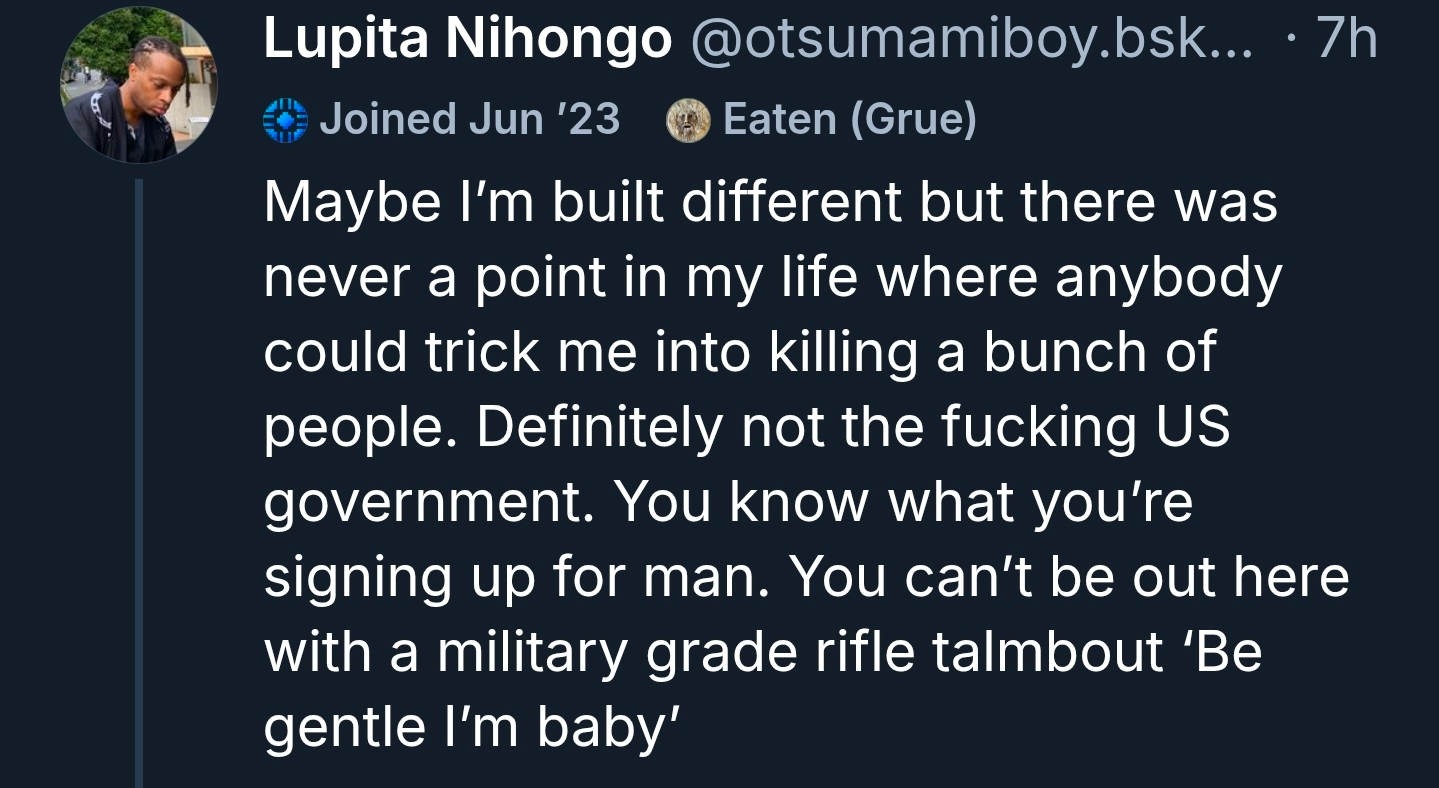1439x788 pixels.
Task: Click the text "You know what you're"
Action: [x=903, y=502]
